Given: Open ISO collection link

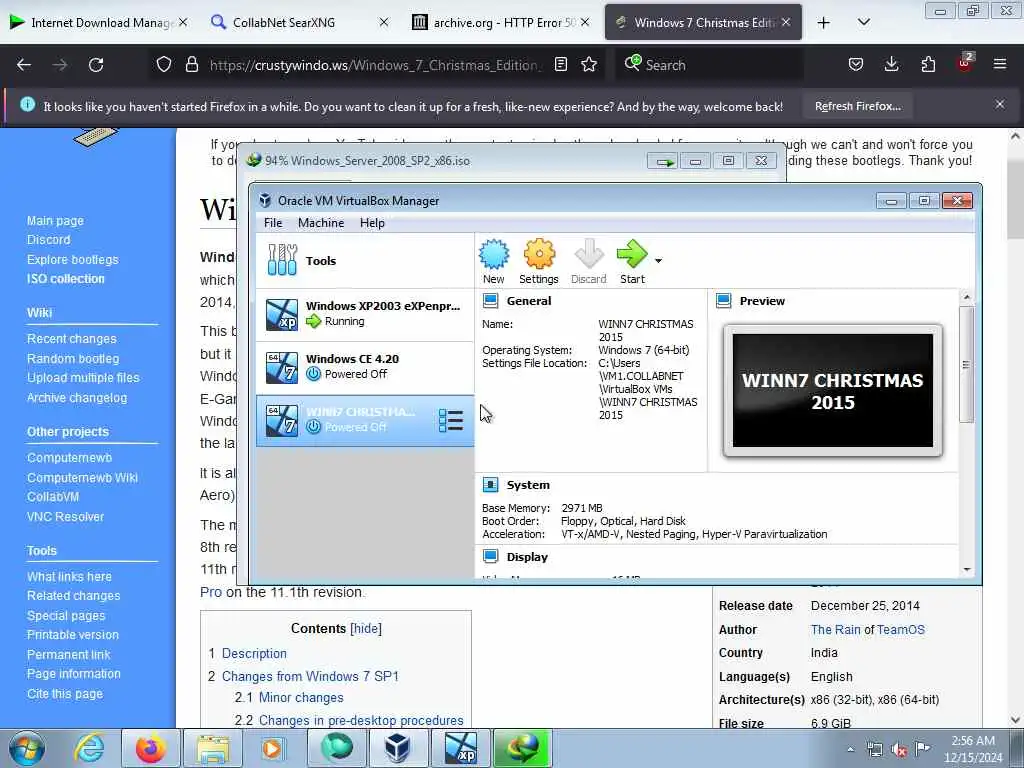Looking at the screenshot, I should [65, 279].
